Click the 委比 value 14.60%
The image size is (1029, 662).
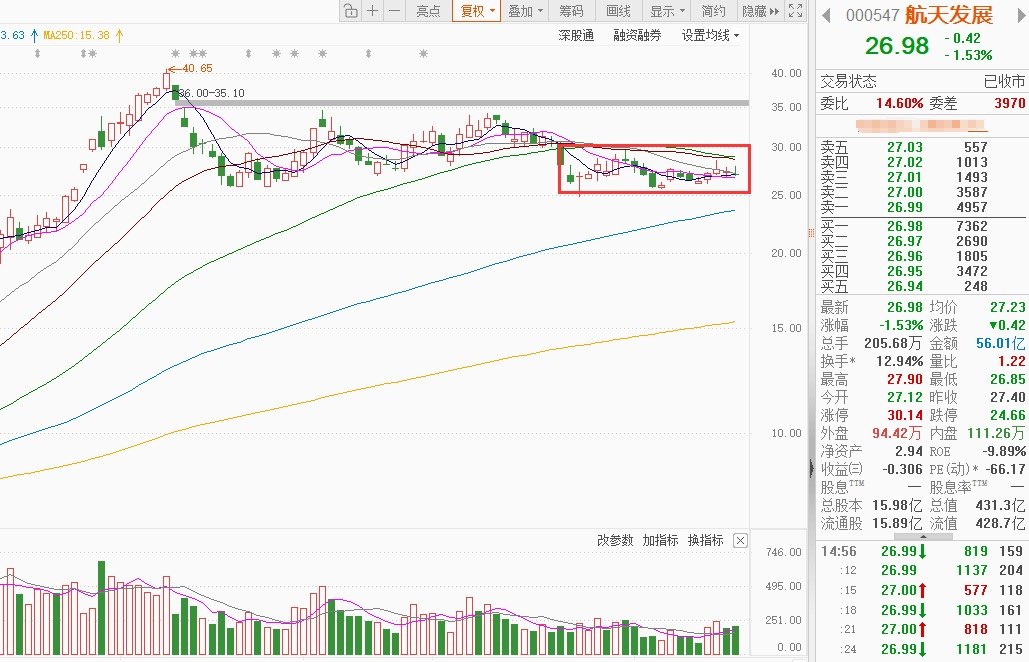[900, 104]
